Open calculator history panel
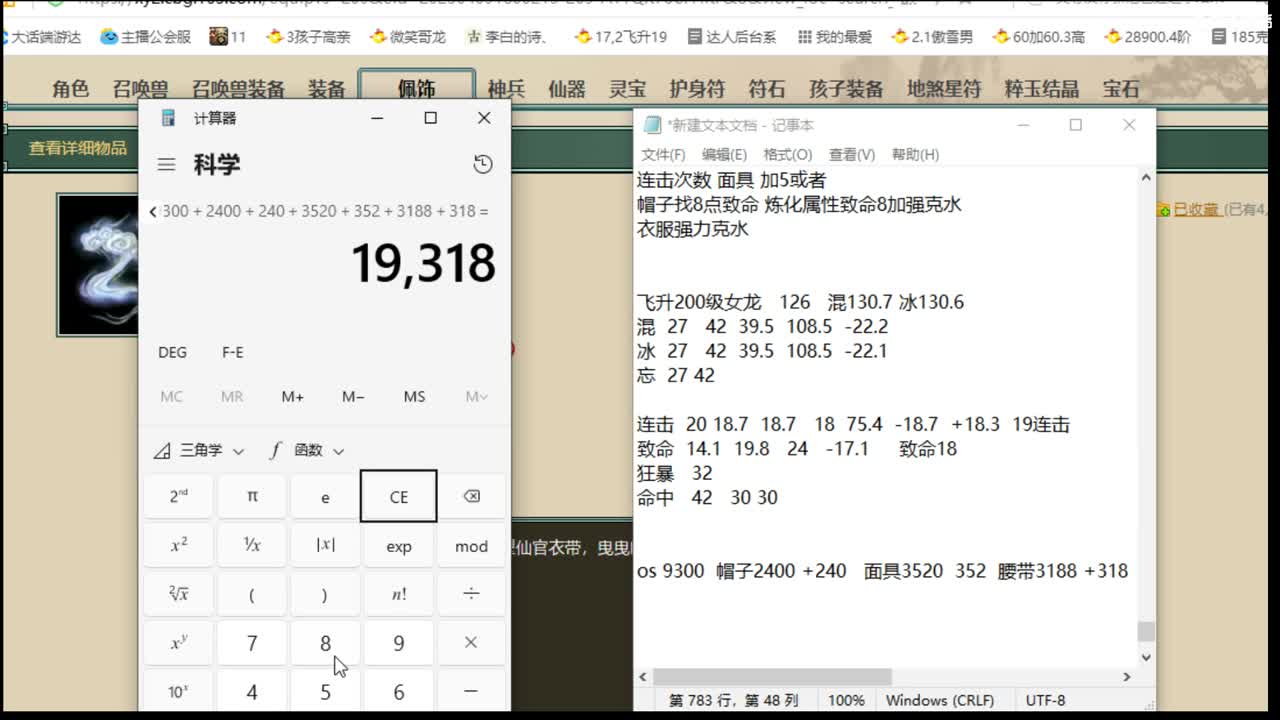The height and width of the screenshot is (720, 1280). [x=483, y=164]
